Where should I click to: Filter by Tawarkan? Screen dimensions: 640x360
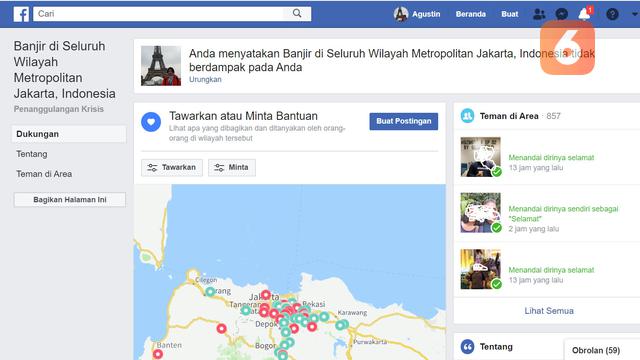click(x=172, y=167)
